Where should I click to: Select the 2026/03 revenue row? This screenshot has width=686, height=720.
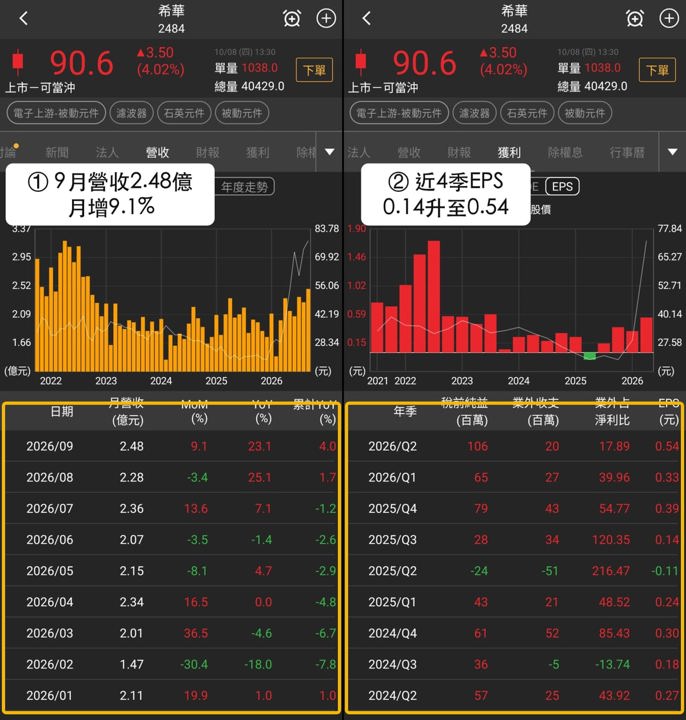(172, 633)
